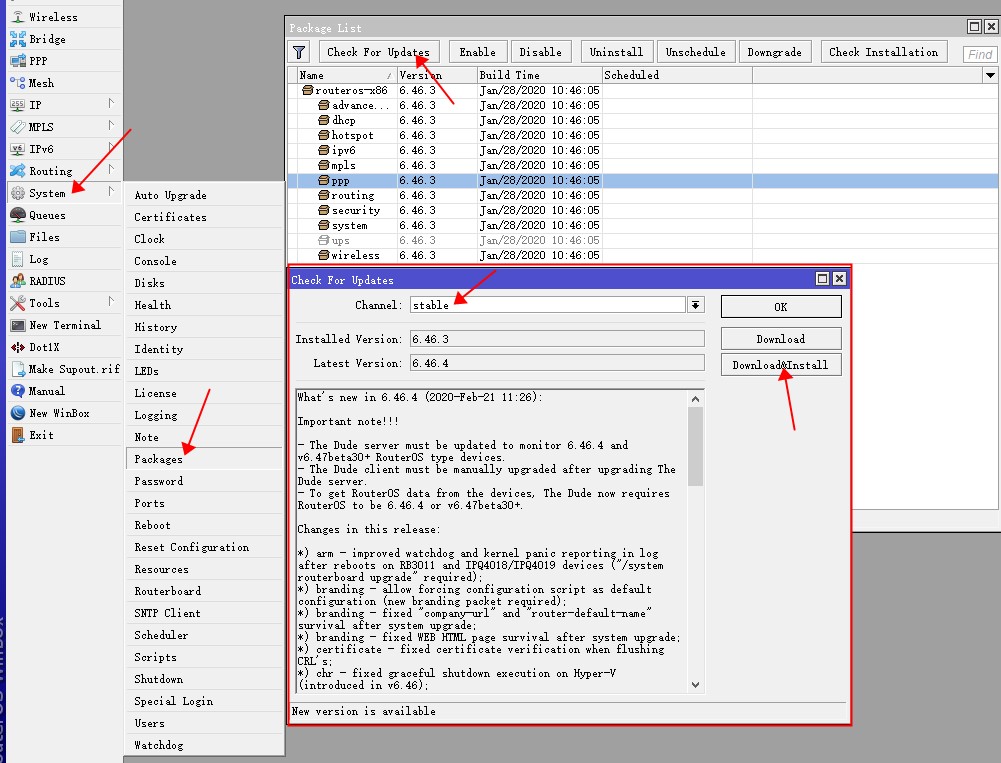Click OK in Check For Updates dialog

[781, 306]
